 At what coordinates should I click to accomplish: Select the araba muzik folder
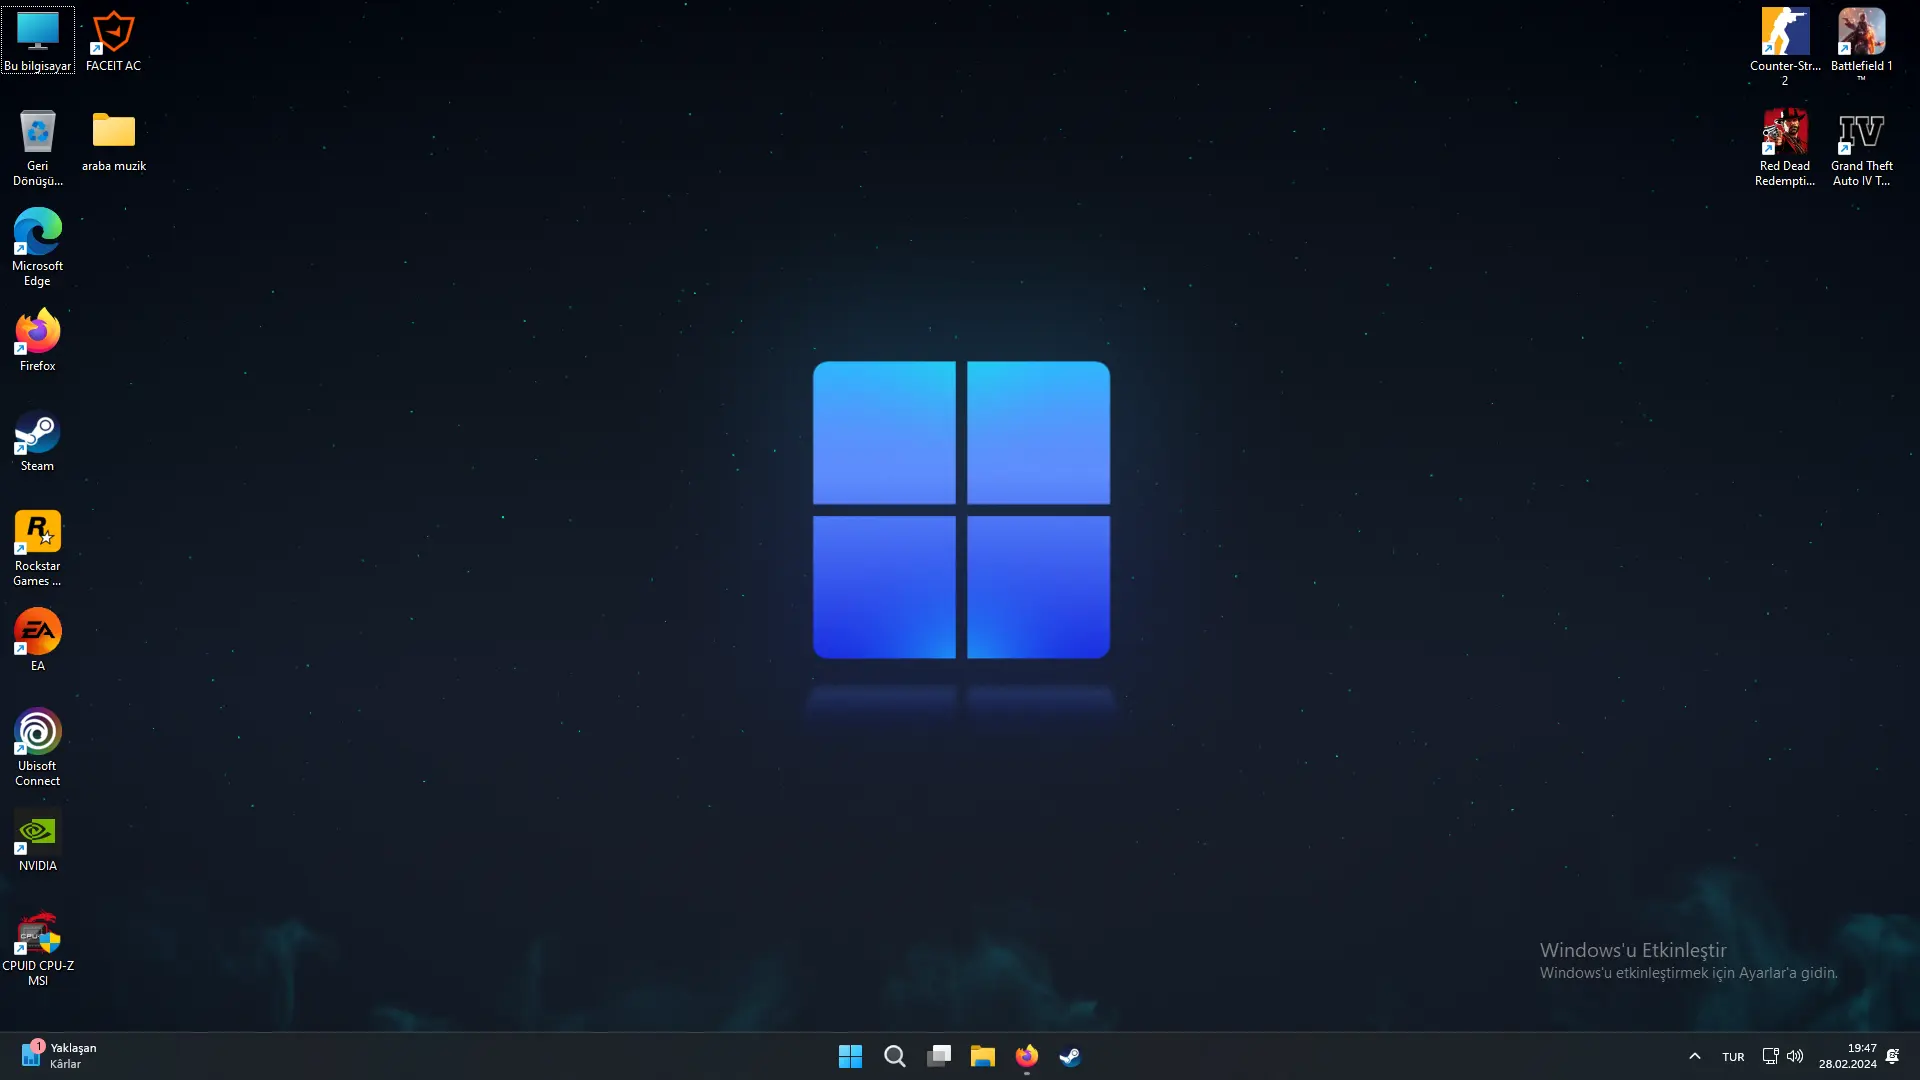point(114,141)
